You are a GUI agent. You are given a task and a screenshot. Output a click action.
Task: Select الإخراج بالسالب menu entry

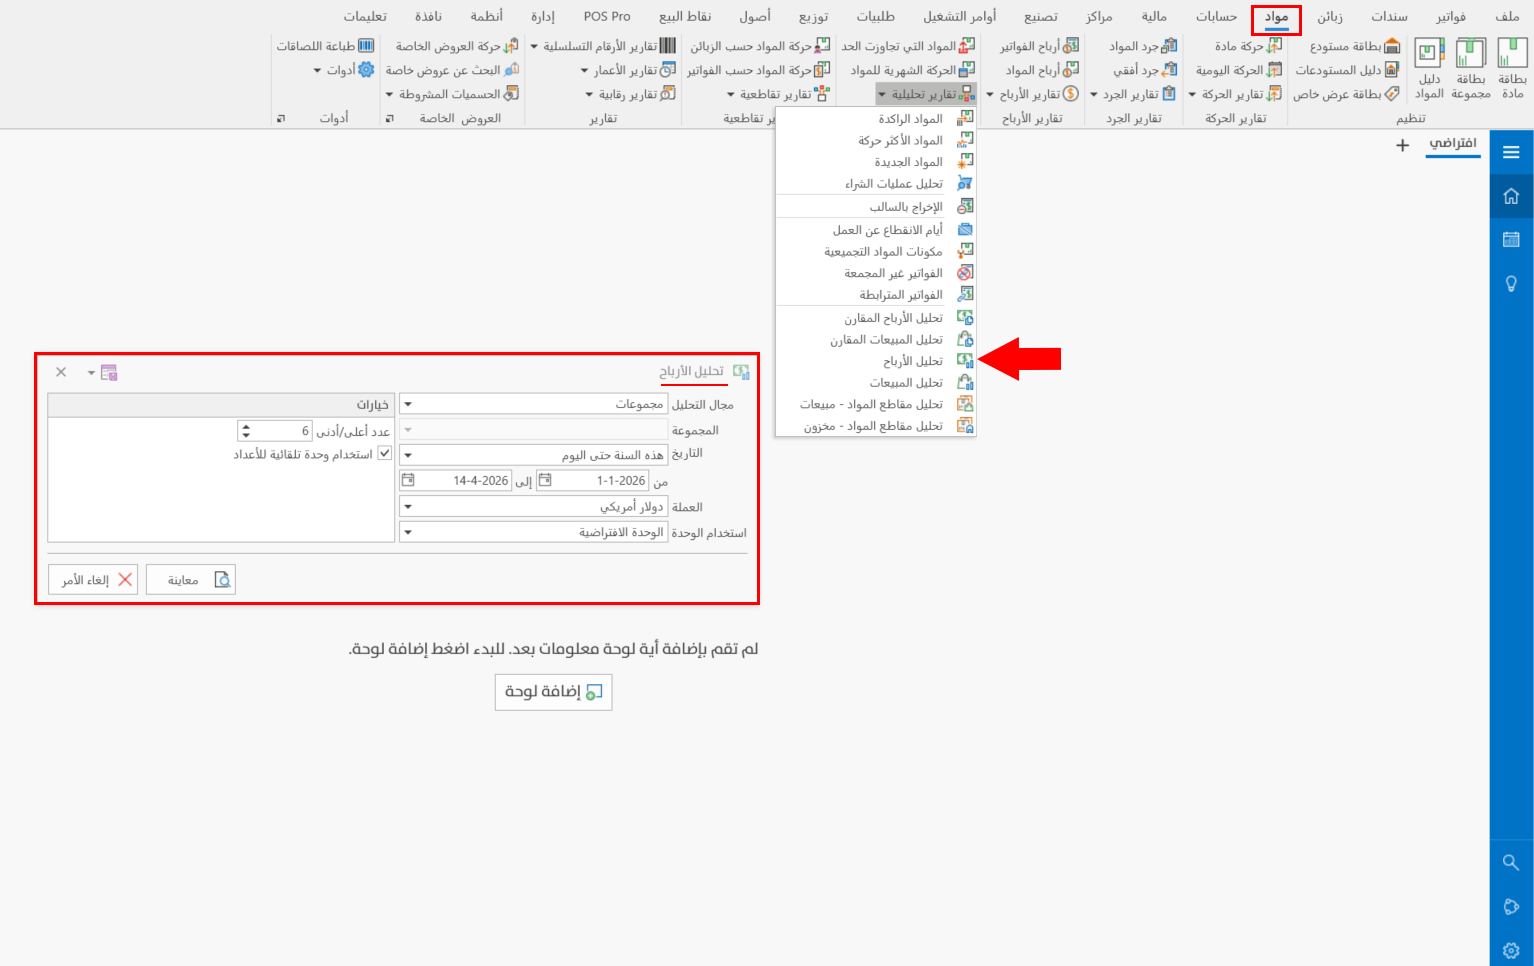876,207
